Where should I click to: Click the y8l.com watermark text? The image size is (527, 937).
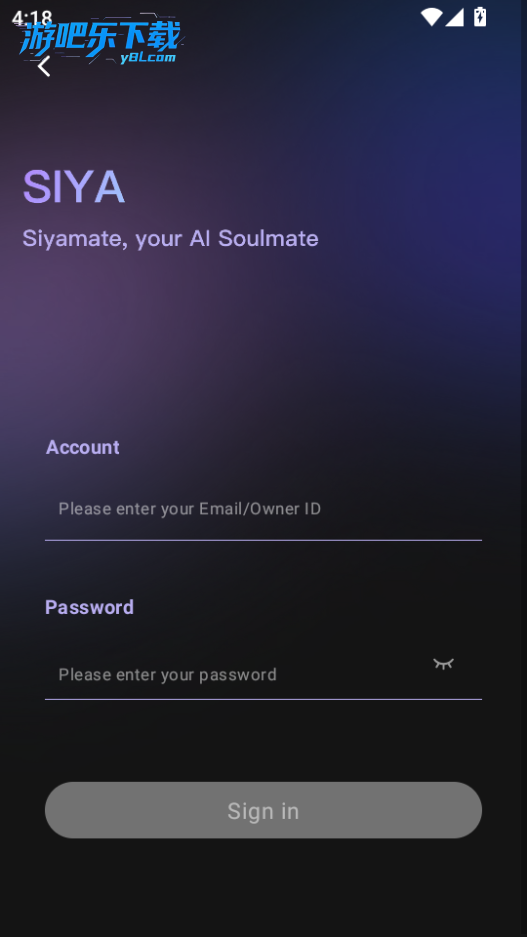coord(148,57)
